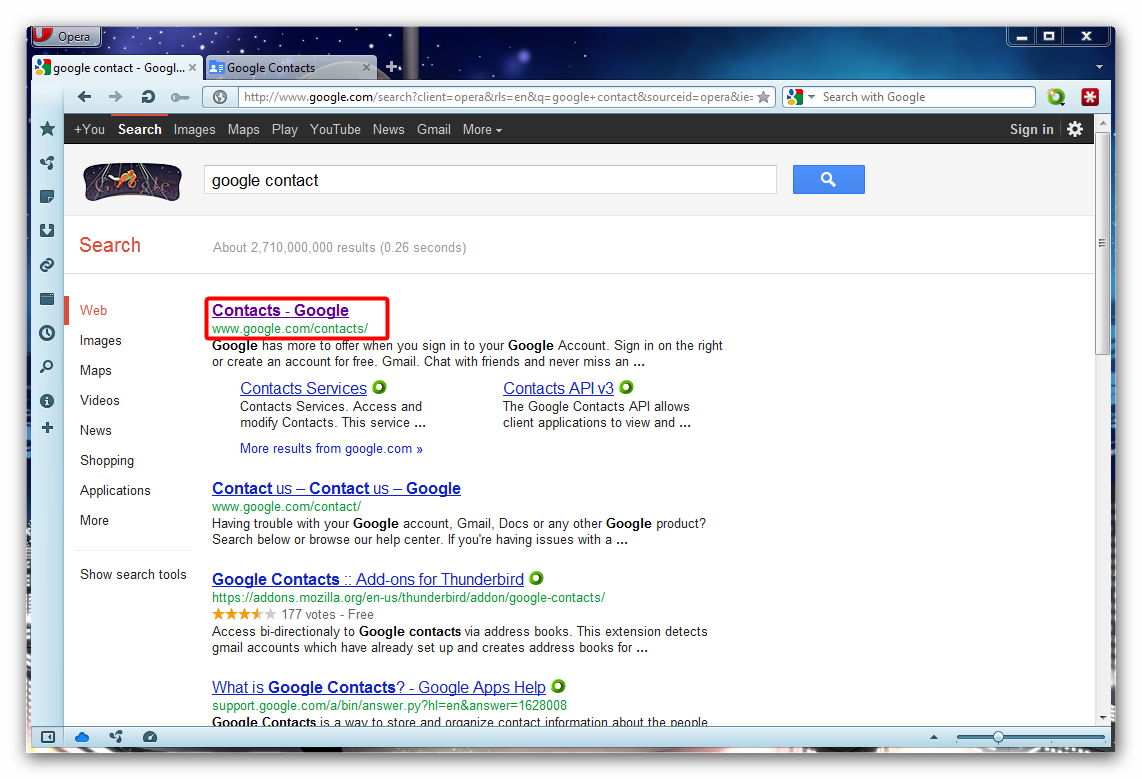Bookmark page with address bar star
The height and width of the screenshot is (779, 1142).
(763, 97)
